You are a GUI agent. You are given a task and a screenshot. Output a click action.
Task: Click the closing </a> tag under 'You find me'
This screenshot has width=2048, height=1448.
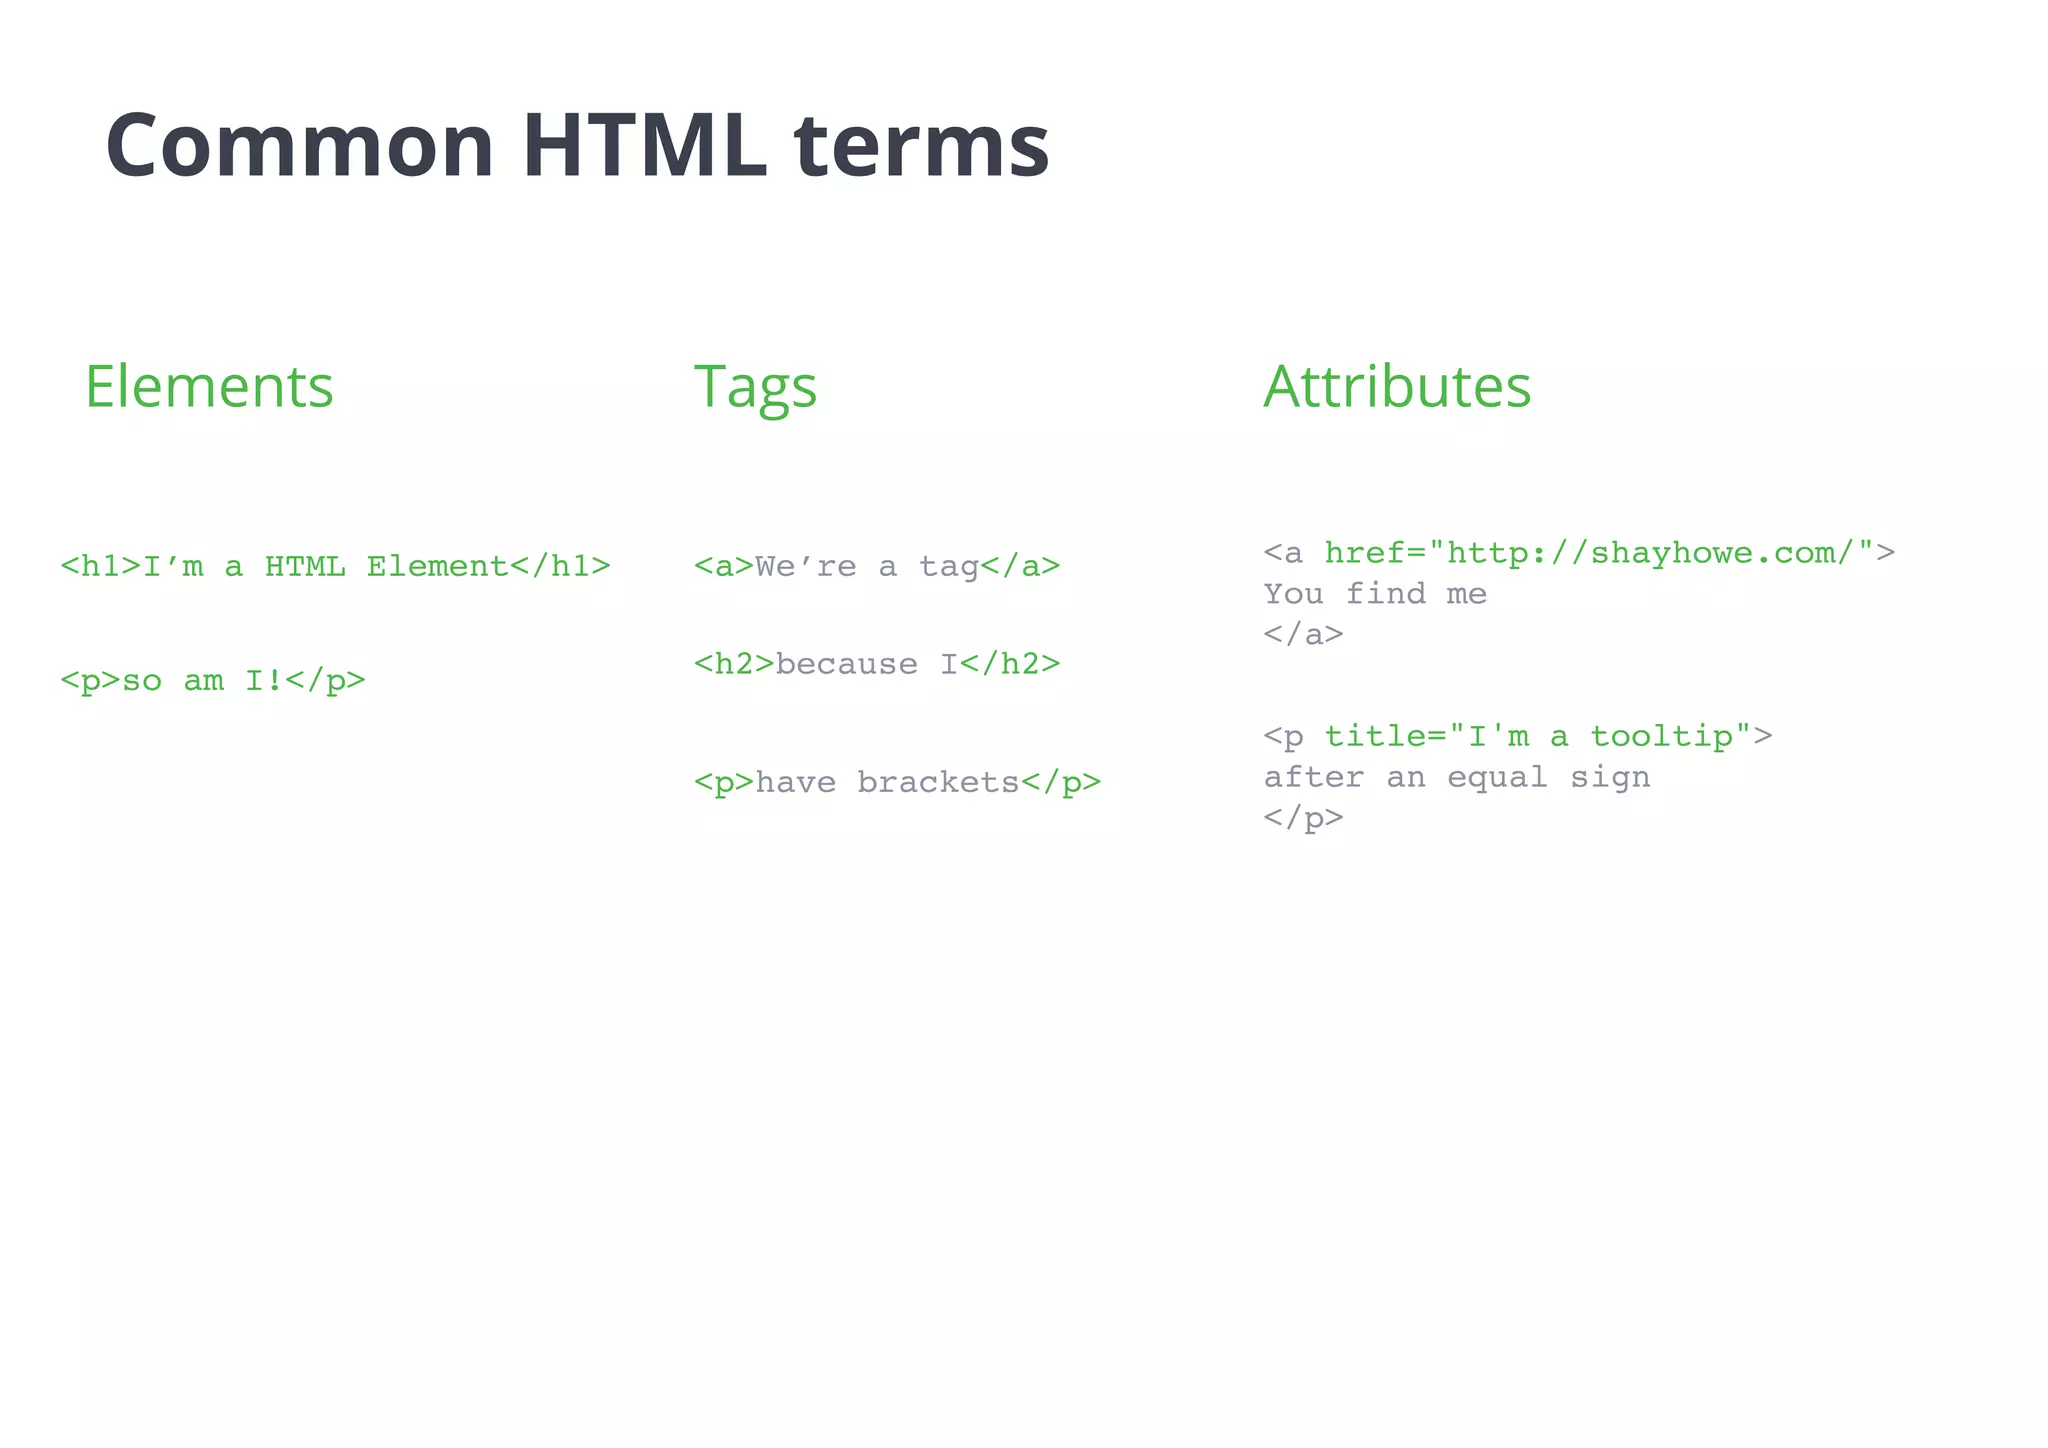pos(1303,635)
